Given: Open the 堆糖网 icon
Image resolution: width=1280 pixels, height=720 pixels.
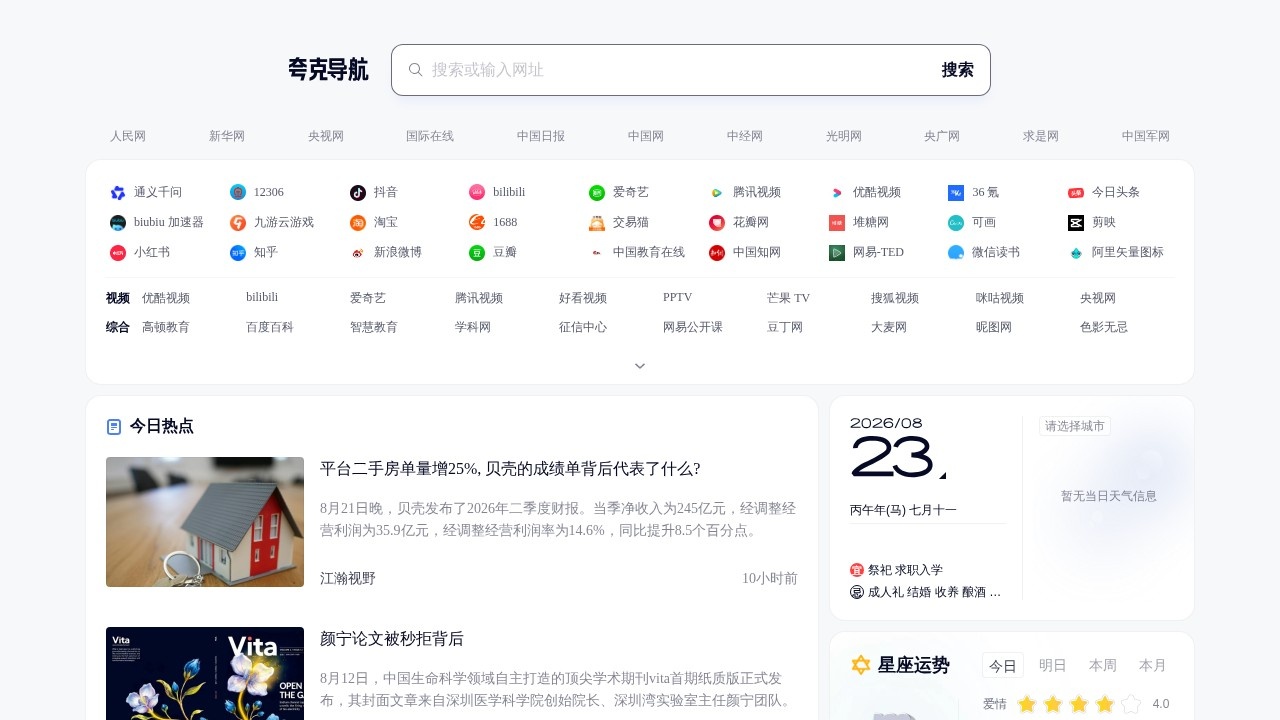Looking at the screenshot, I should [837, 222].
